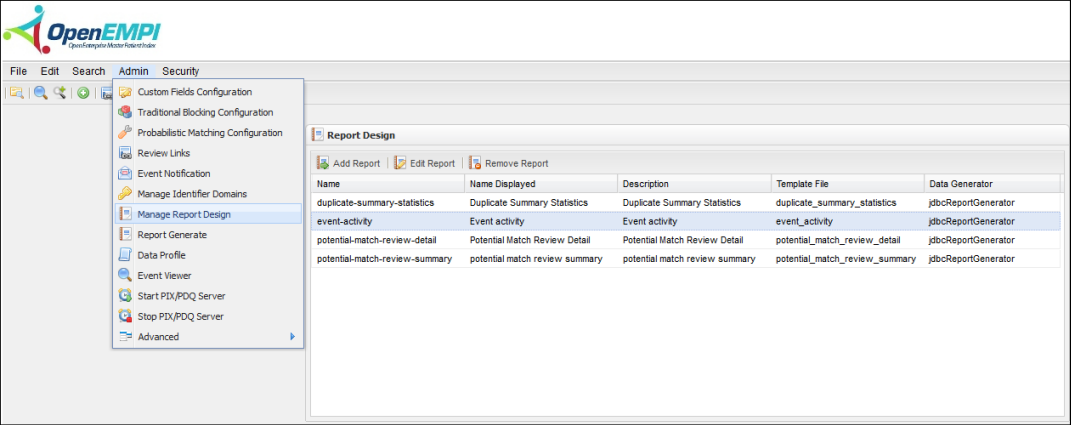Click the magnifier with green plus icon
This screenshot has height=425, width=1071.
click(x=59, y=92)
